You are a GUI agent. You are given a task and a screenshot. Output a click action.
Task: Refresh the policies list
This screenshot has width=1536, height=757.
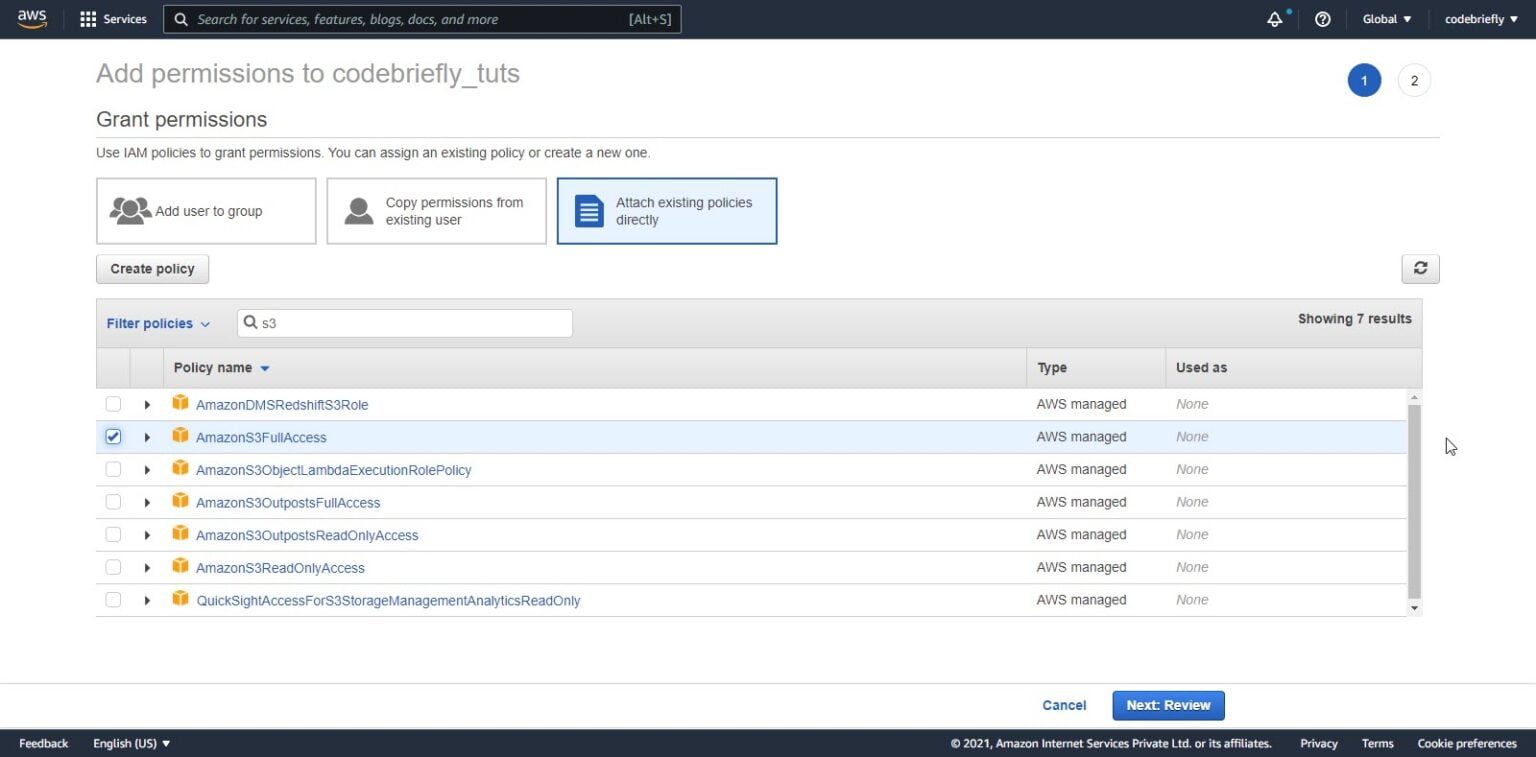[x=1420, y=268]
